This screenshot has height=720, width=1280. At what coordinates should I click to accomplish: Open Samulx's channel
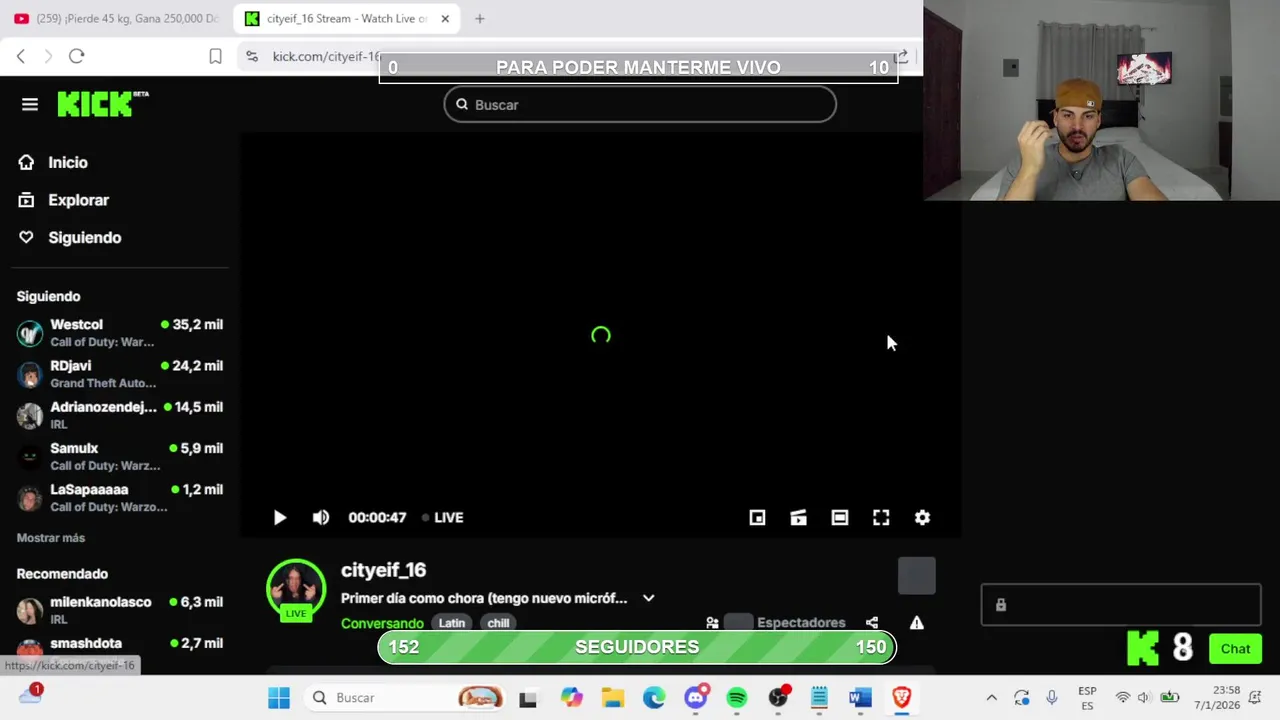[x=120, y=456]
